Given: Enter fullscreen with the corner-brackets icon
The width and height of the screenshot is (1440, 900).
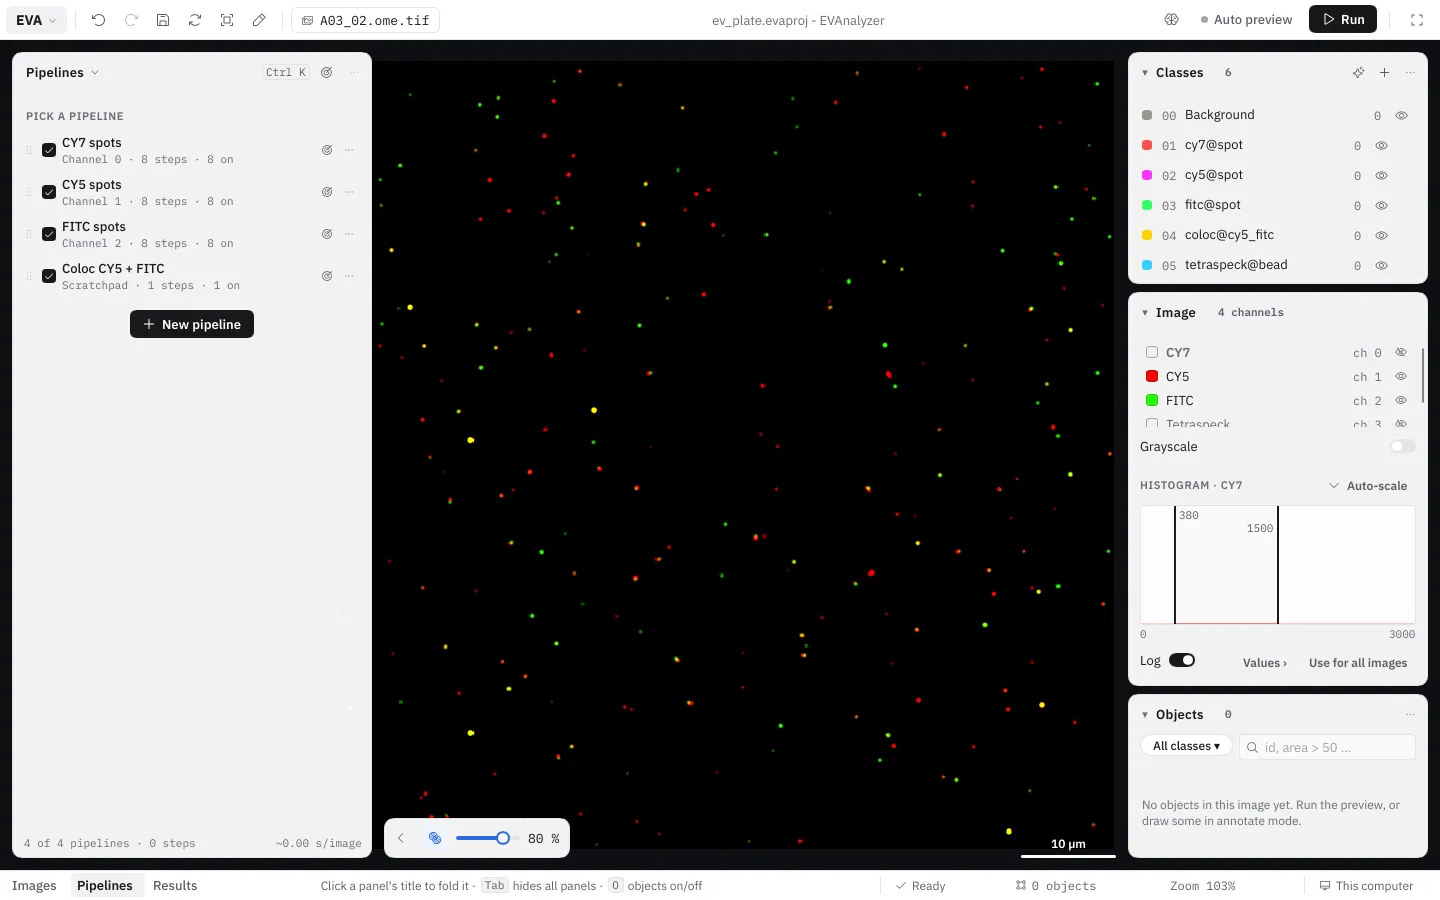Looking at the screenshot, I should coord(1417,20).
